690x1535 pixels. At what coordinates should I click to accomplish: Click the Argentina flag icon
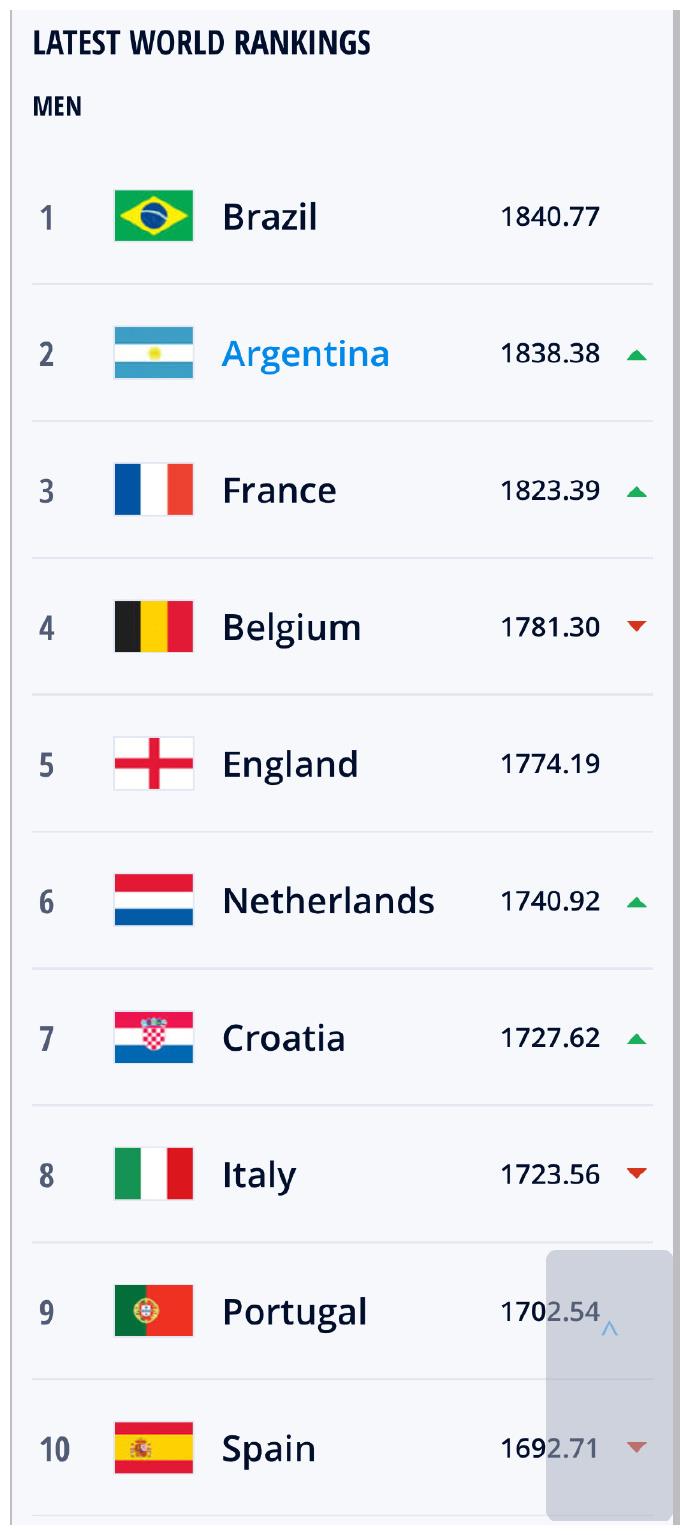pyautogui.click(x=154, y=353)
